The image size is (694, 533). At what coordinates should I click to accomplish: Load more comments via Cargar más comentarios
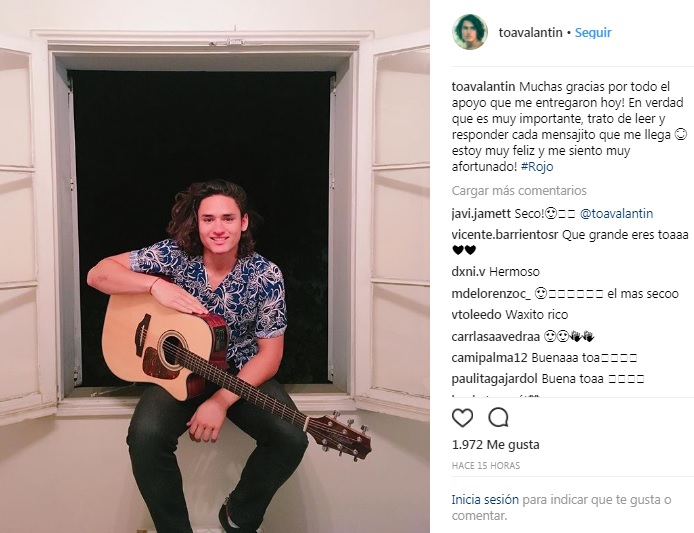tap(519, 191)
